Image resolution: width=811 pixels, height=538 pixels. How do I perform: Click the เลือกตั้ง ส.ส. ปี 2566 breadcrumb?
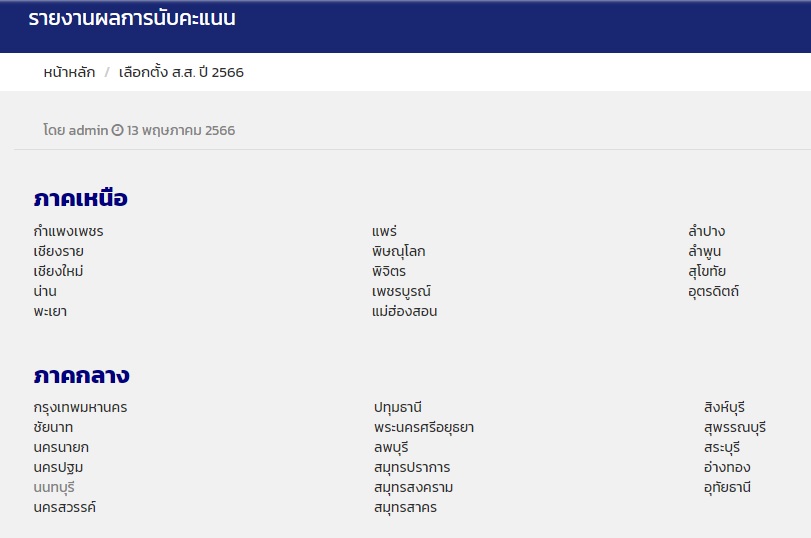coord(181,72)
